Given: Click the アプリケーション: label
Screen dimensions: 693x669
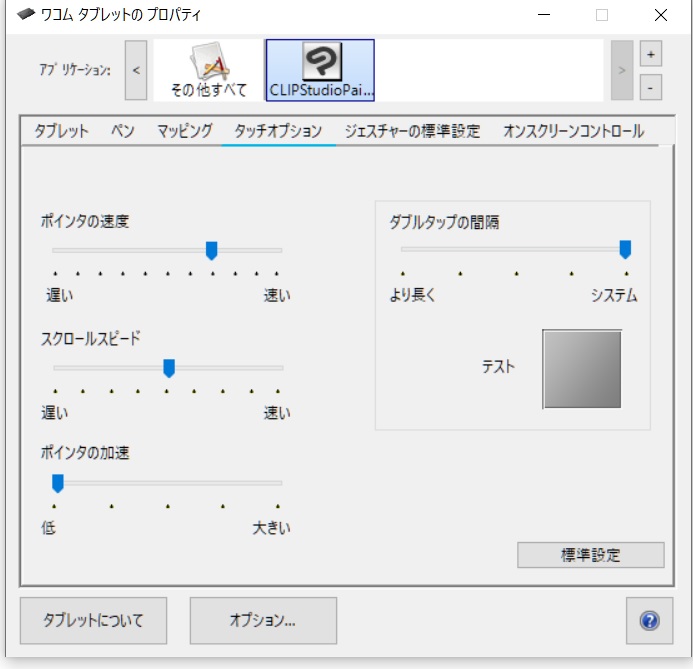Looking at the screenshot, I should click(75, 70).
